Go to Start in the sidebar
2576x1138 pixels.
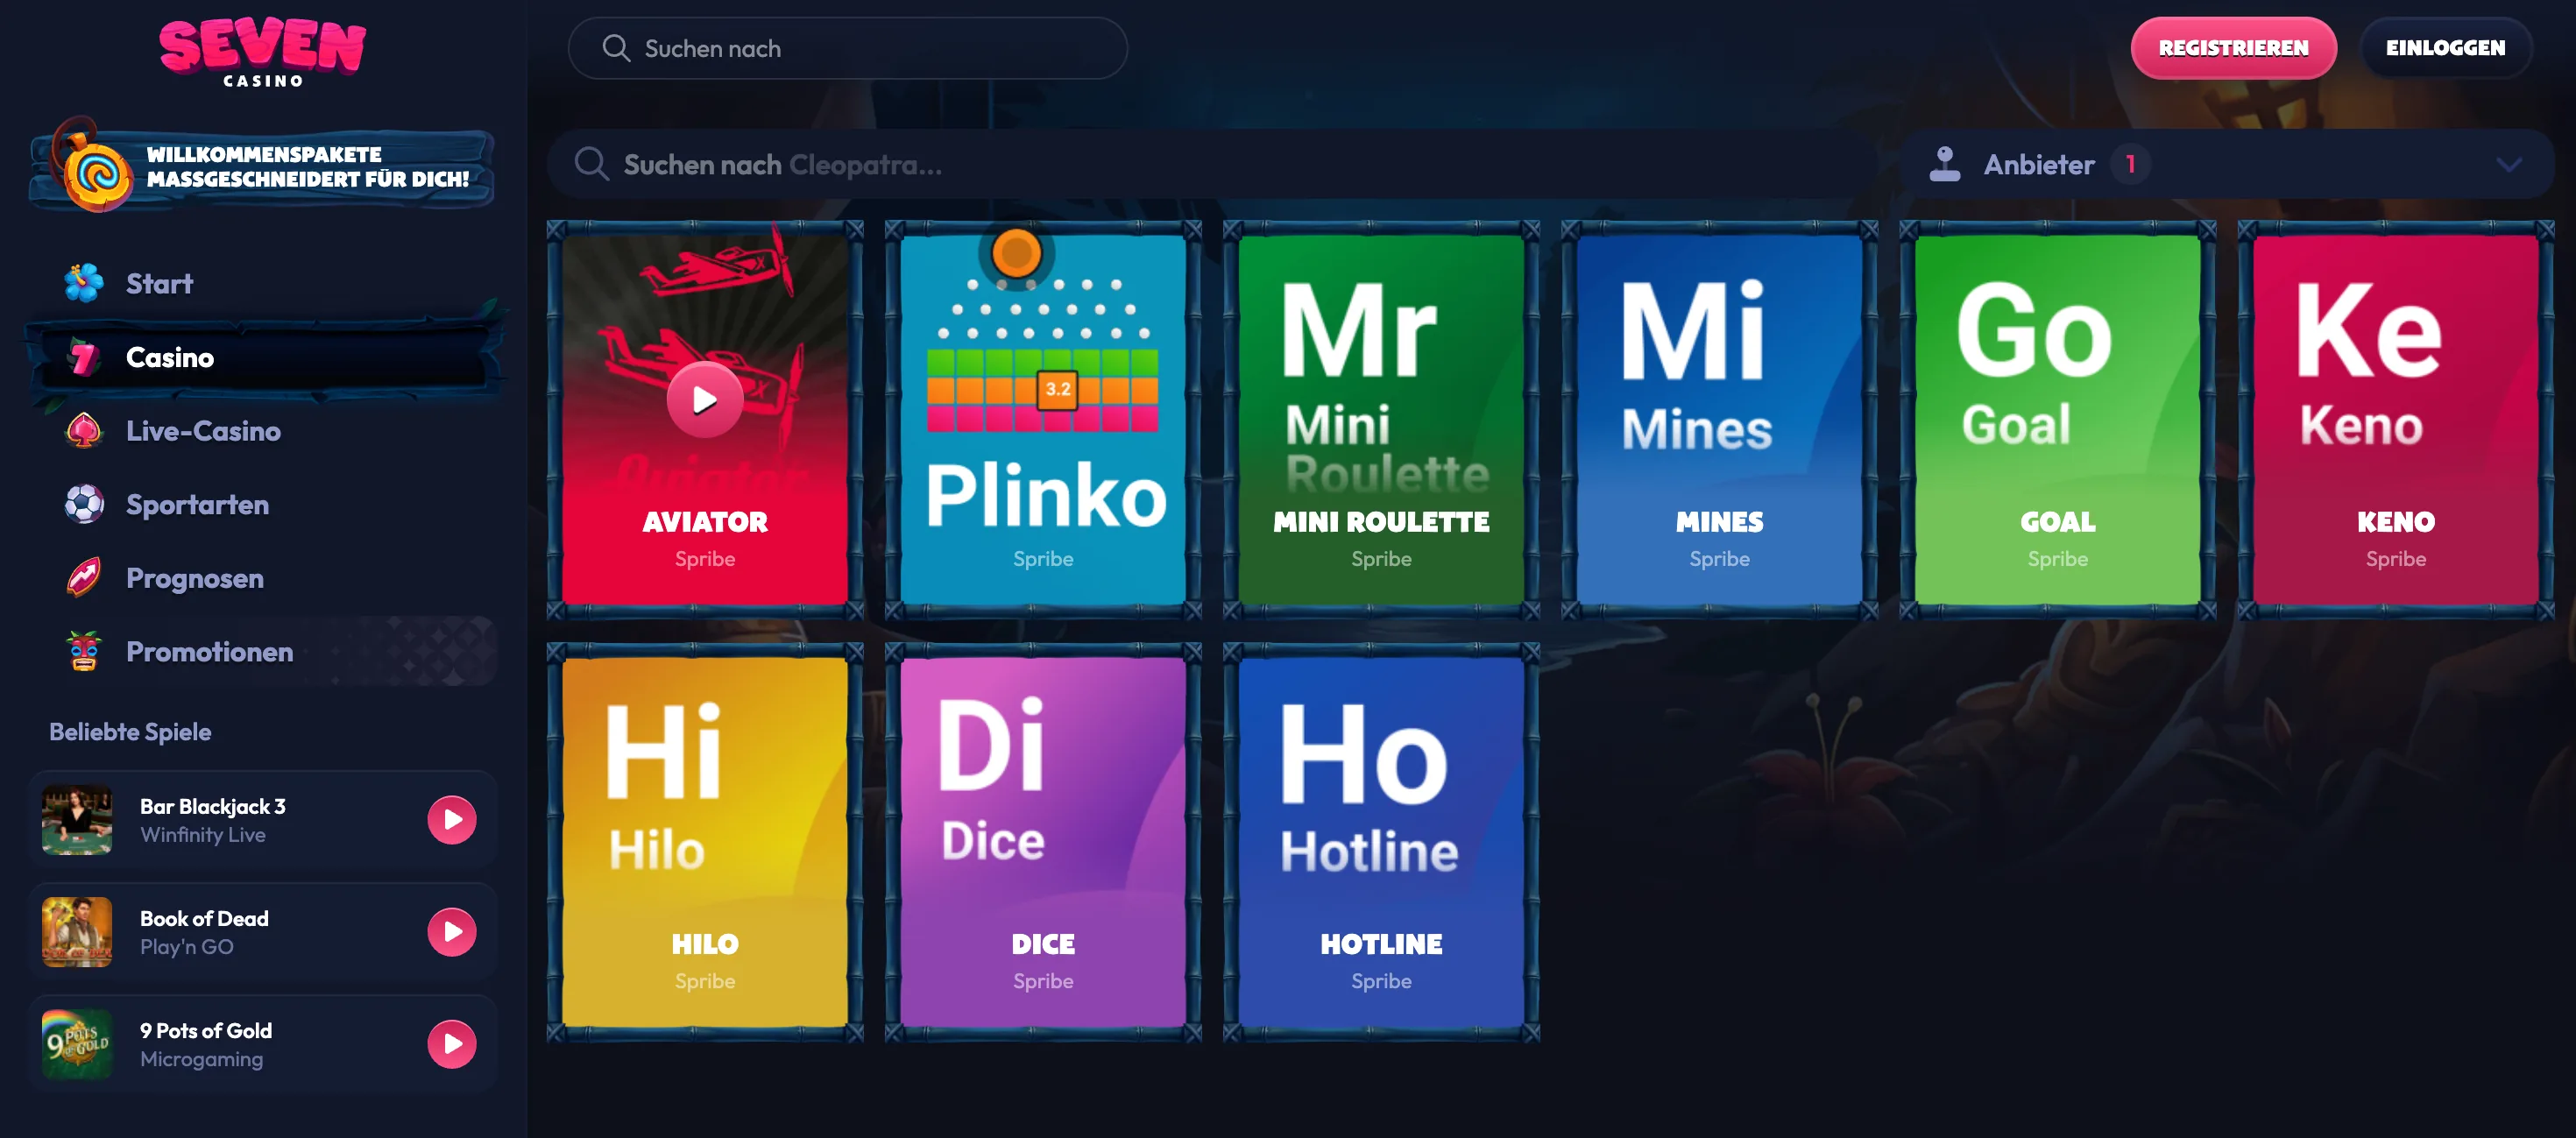coord(262,283)
